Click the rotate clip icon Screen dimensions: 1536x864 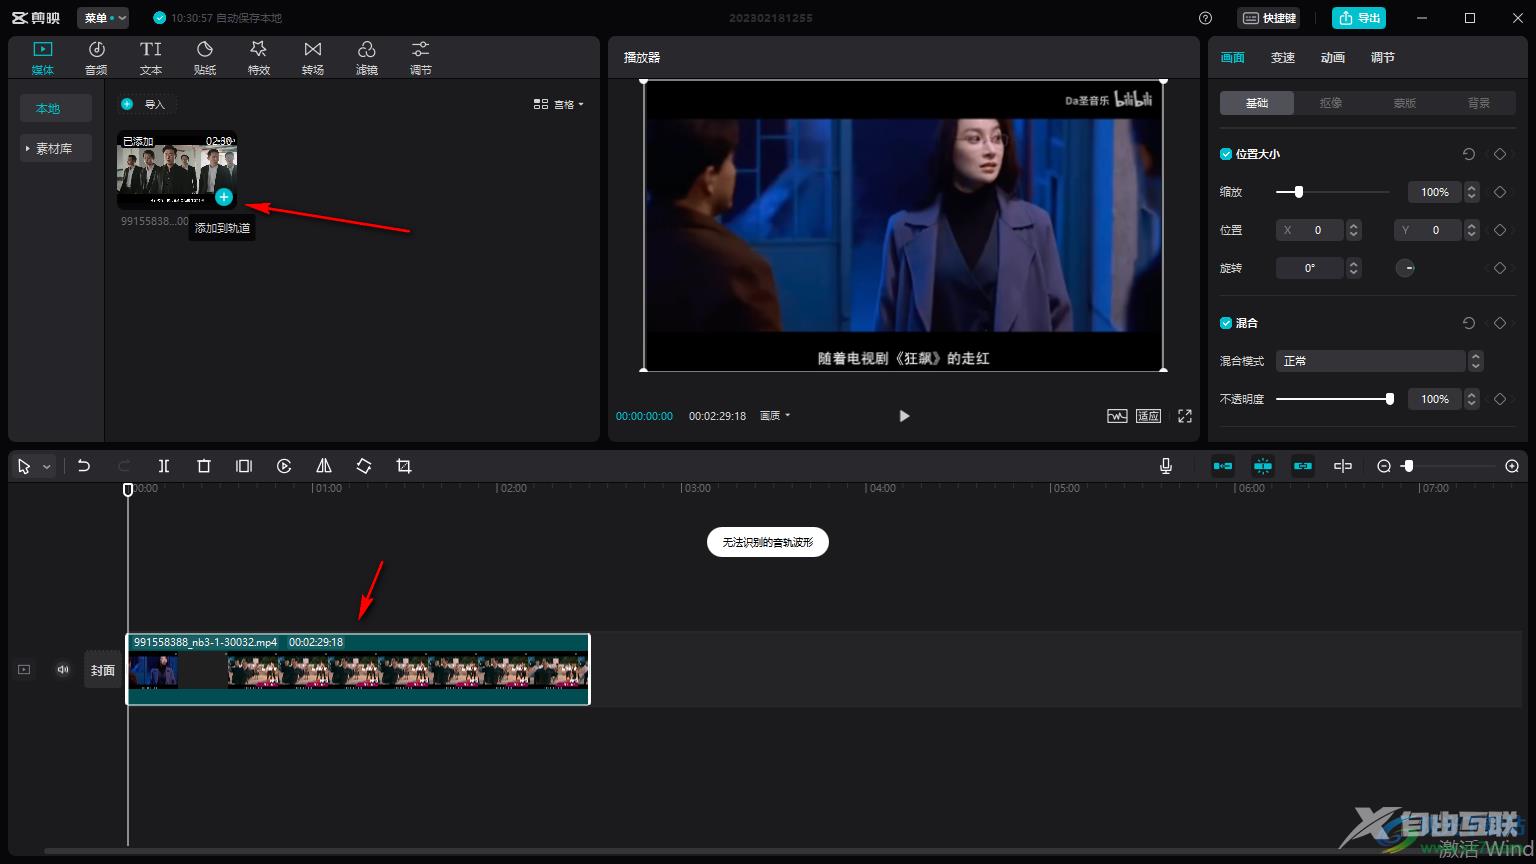364,466
